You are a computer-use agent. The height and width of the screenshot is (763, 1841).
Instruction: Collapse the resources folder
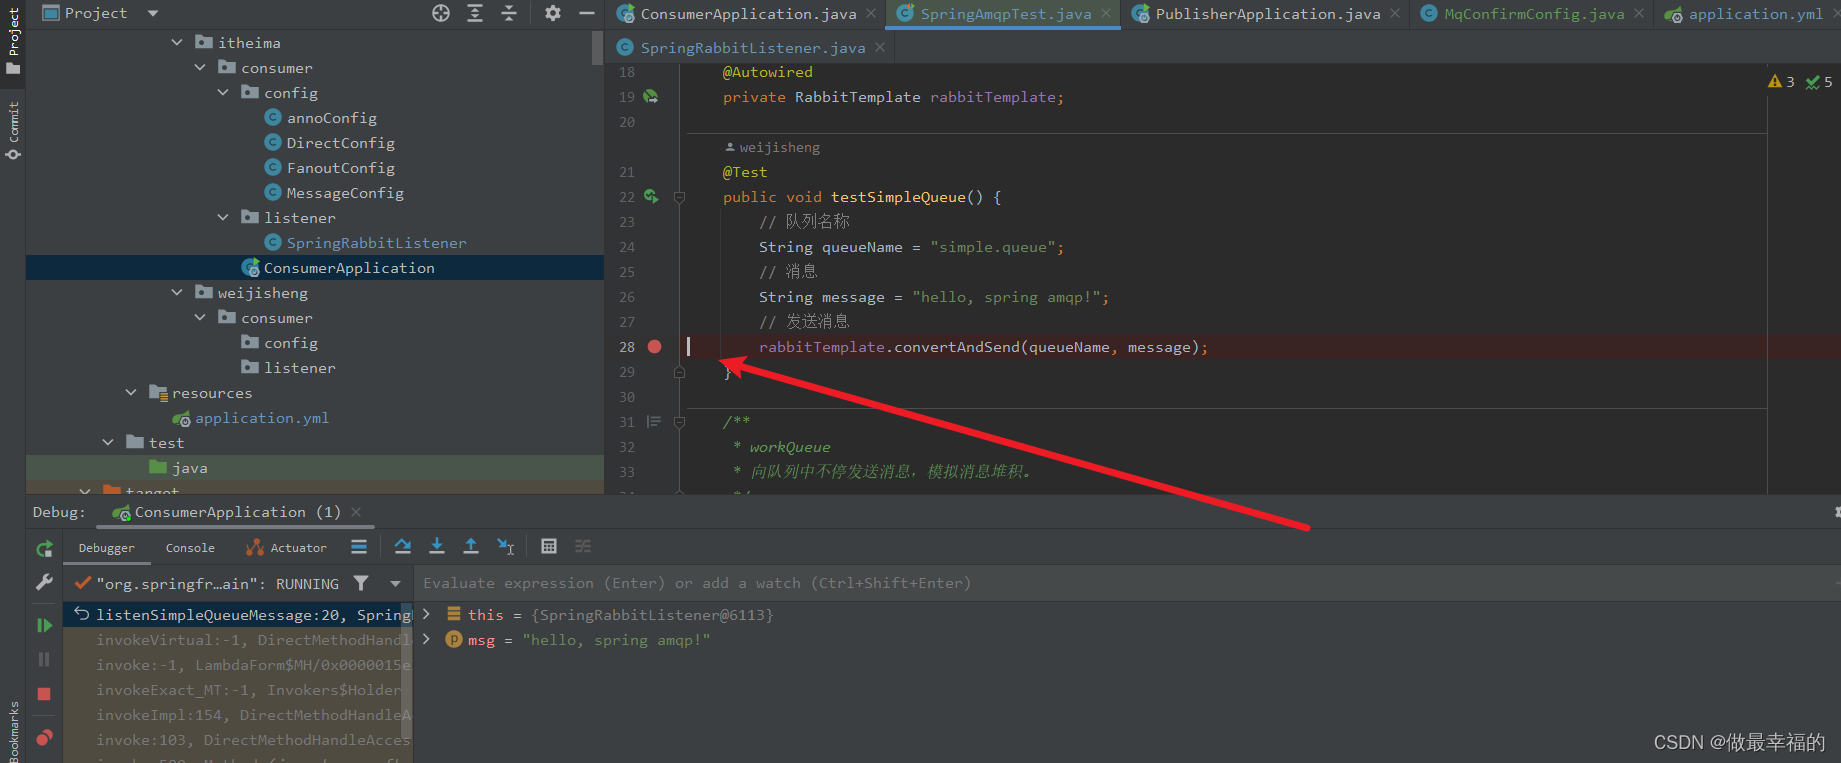point(131,392)
